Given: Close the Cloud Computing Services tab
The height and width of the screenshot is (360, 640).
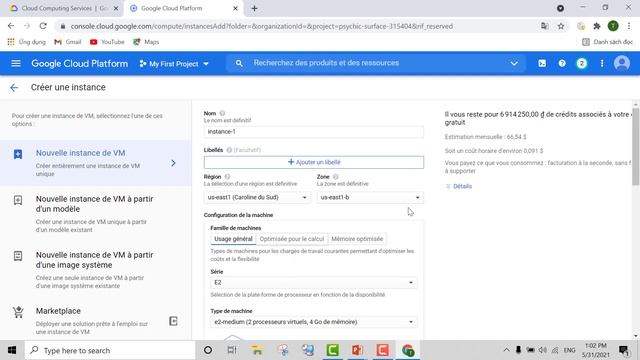Looking at the screenshot, I should pyautogui.click(x=116, y=8).
